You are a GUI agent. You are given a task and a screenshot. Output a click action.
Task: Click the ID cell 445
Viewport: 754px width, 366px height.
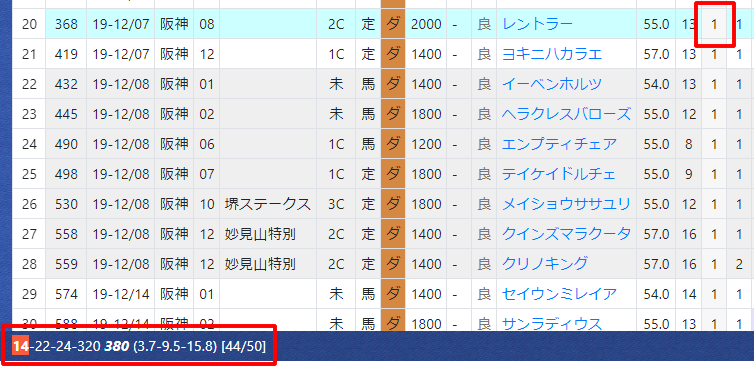pyautogui.click(x=66, y=114)
